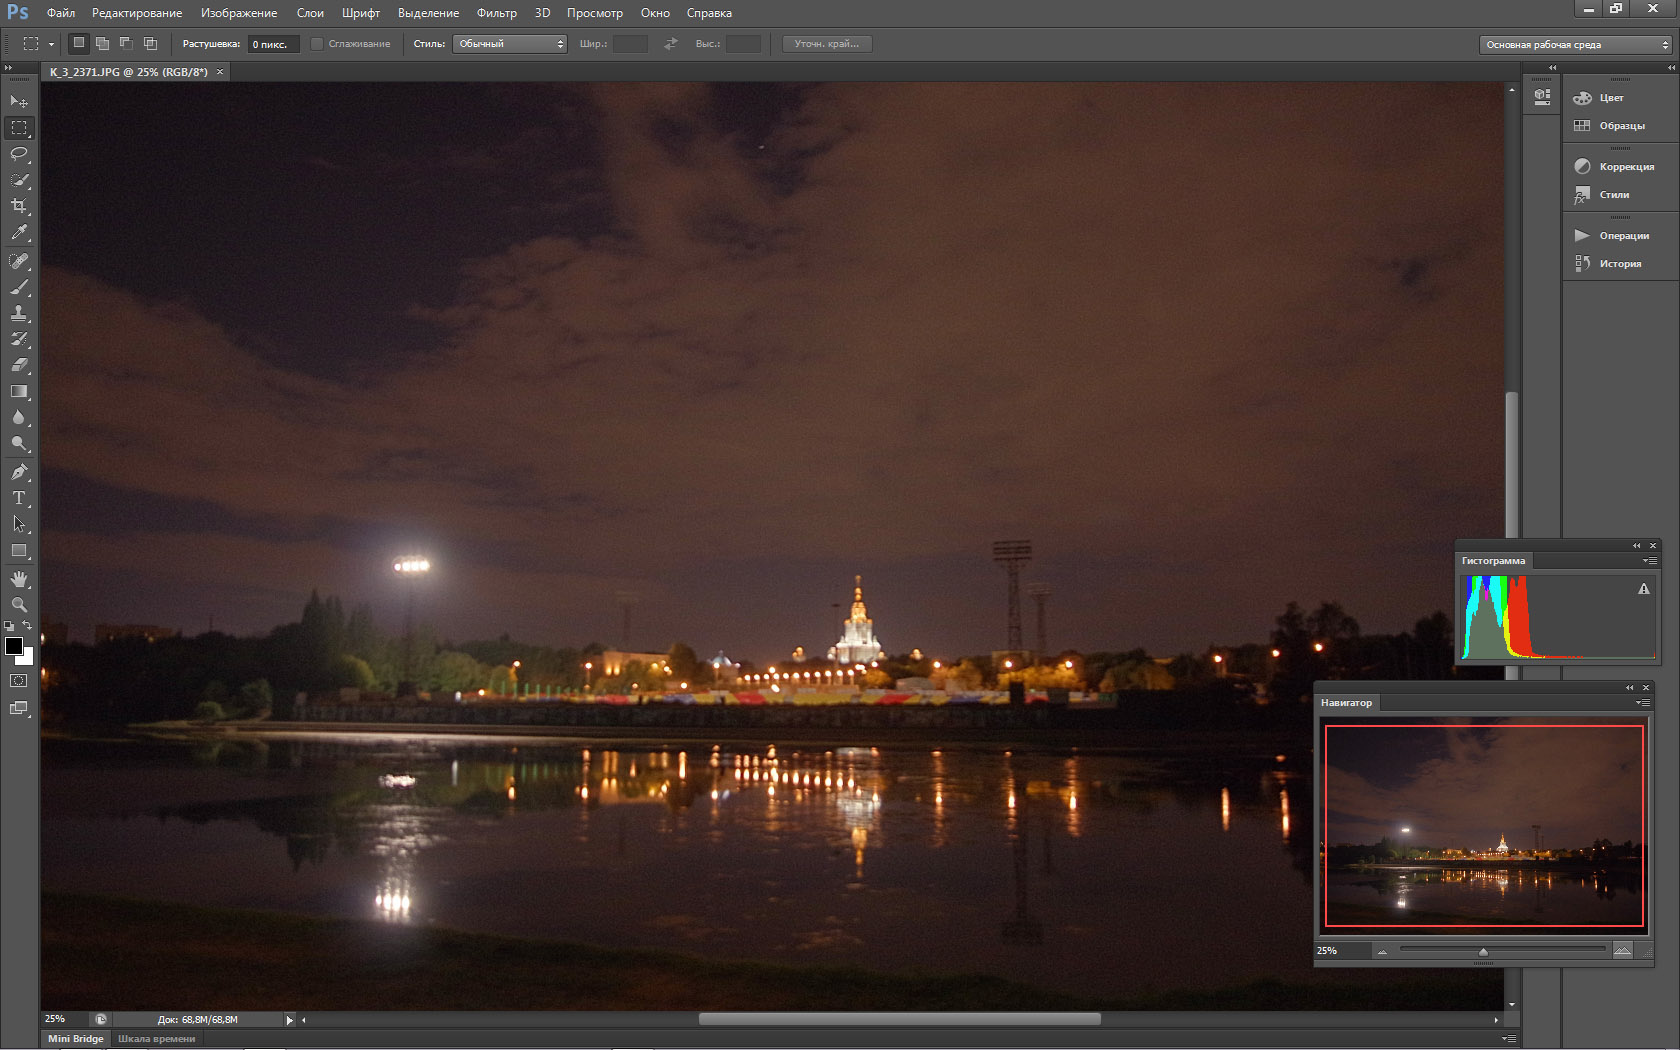Open the История panel
1680x1050 pixels.
pyautogui.click(x=1619, y=264)
